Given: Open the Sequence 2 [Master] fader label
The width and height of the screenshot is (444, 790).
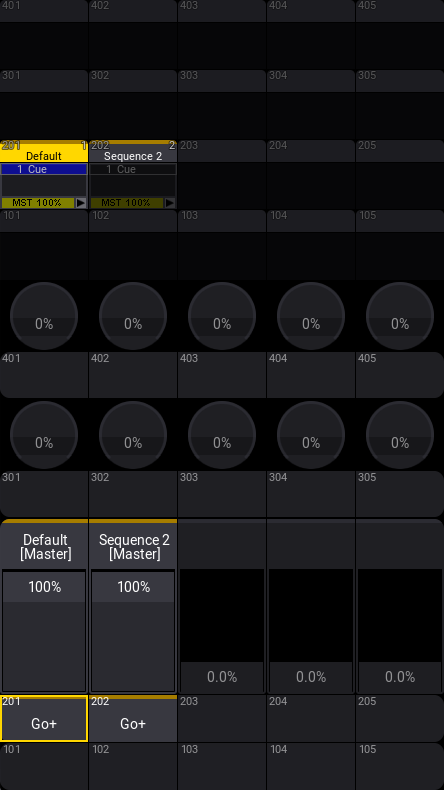Looking at the screenshot, I should (x=133, y=547).
